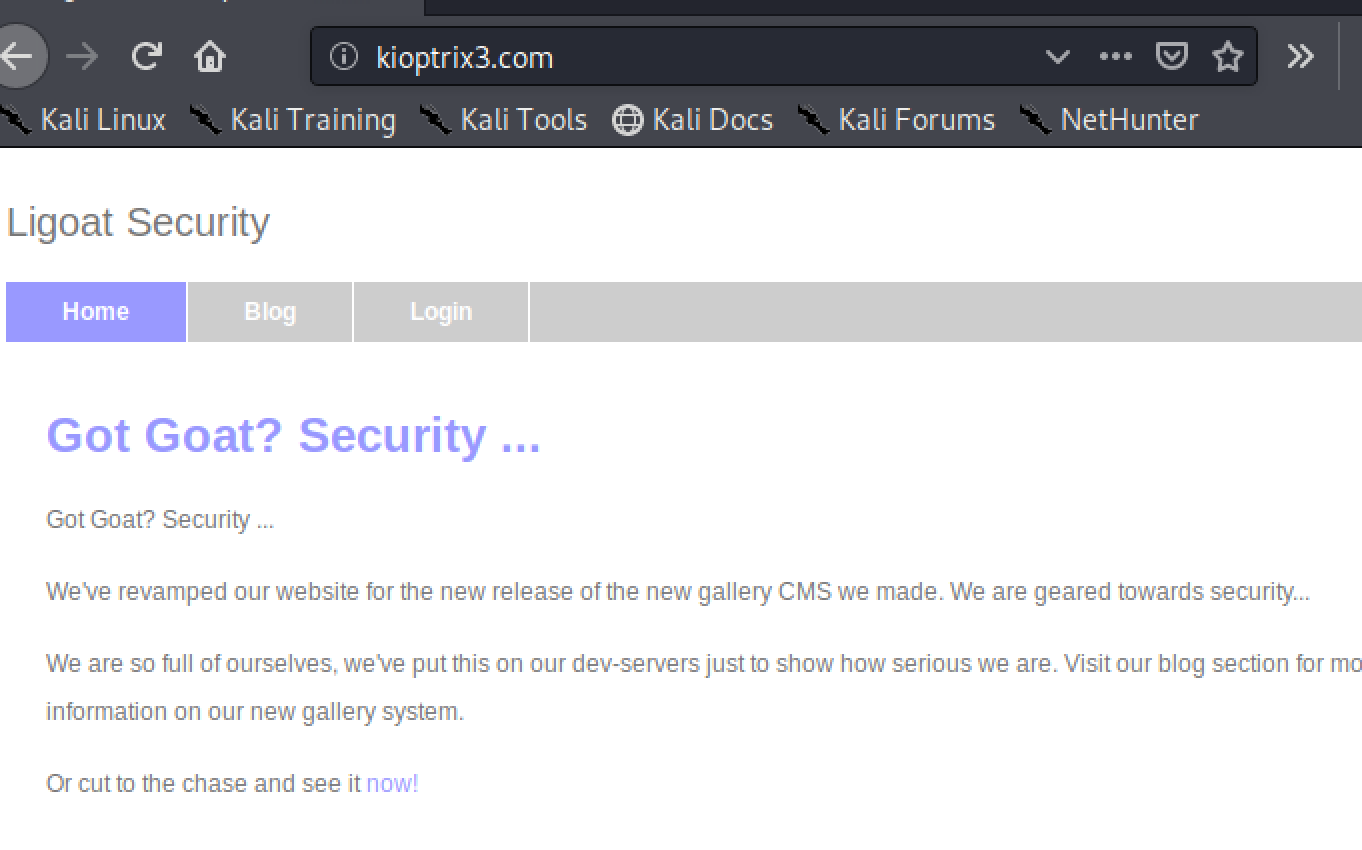Open the Kali Tools bookmark
1362x850 pixels.
pos(504,120)
